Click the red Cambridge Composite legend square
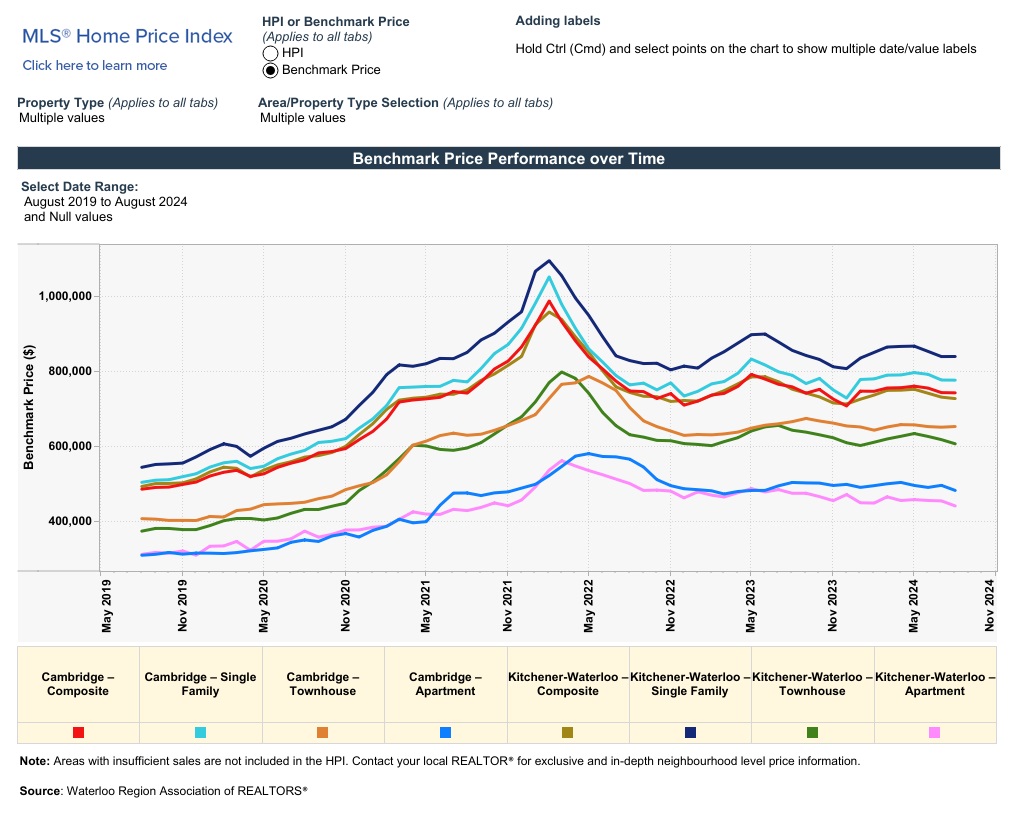This screenshot has width=1014, height=813. coord(78,733)
